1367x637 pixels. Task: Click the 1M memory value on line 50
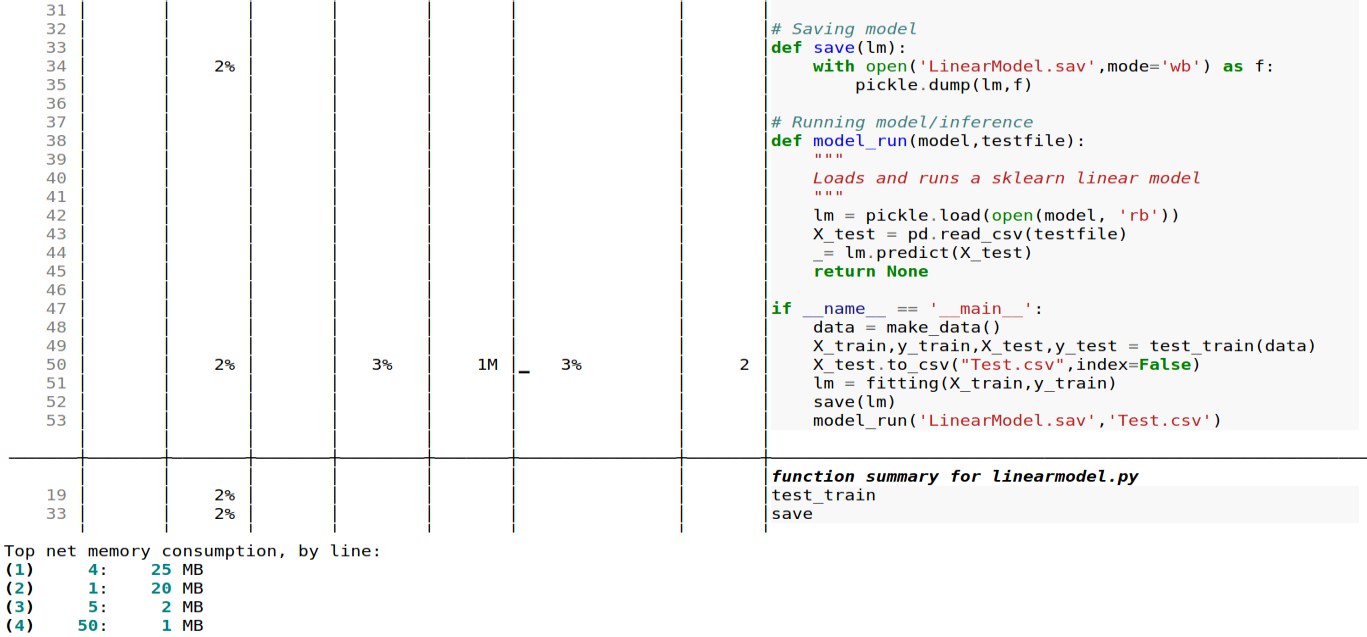pyautogui.click(x=487, y=365)
